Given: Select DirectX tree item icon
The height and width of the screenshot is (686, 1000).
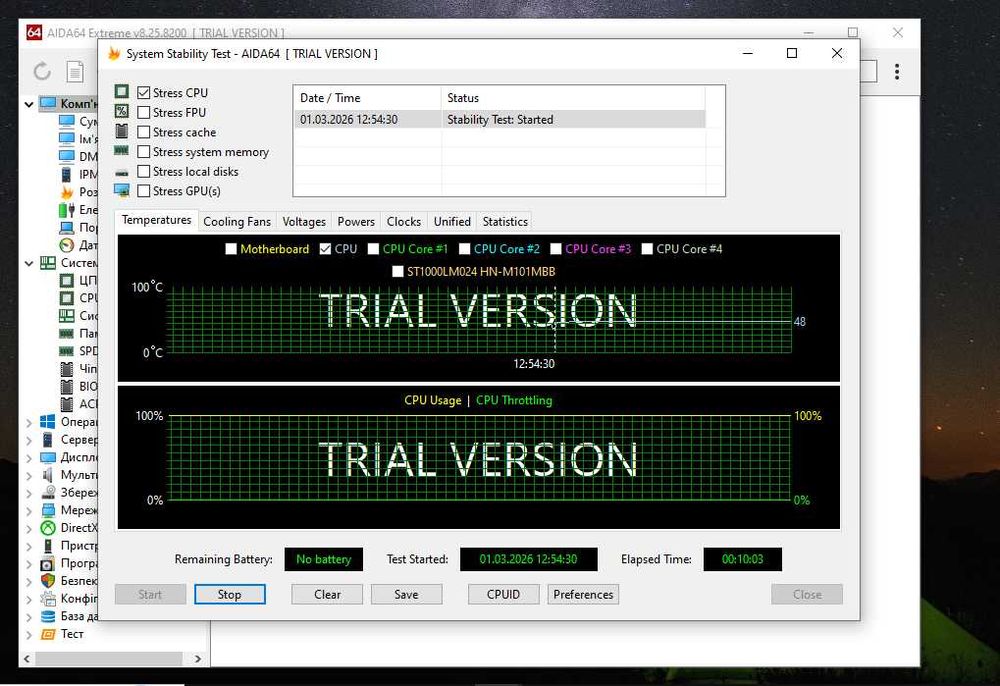Looking at the screenshot, I should tap(48, 528).
